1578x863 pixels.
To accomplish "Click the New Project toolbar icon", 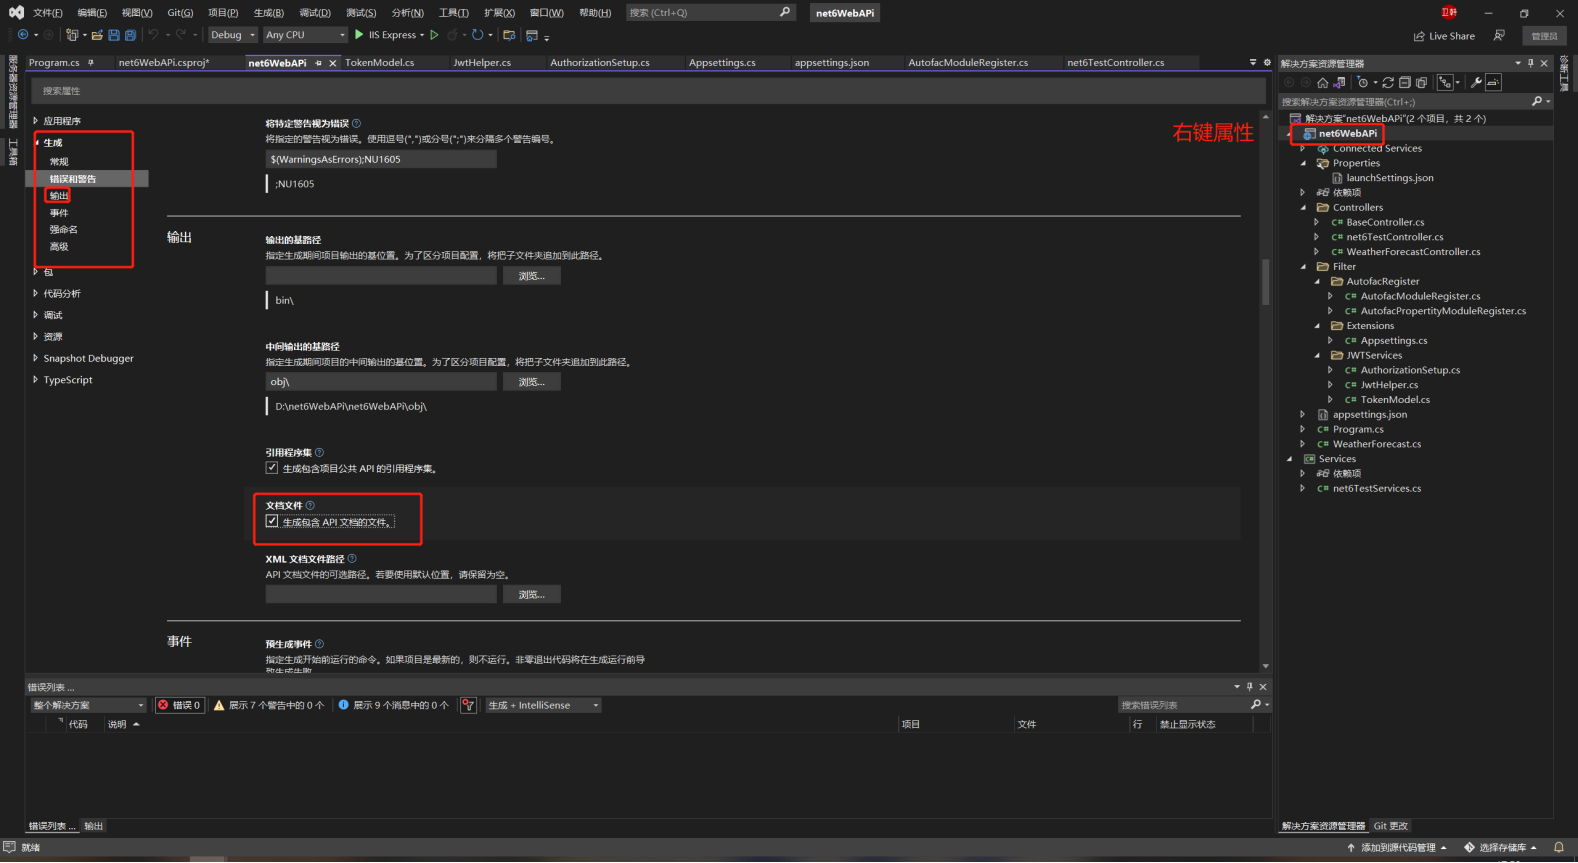I will 72,35.
